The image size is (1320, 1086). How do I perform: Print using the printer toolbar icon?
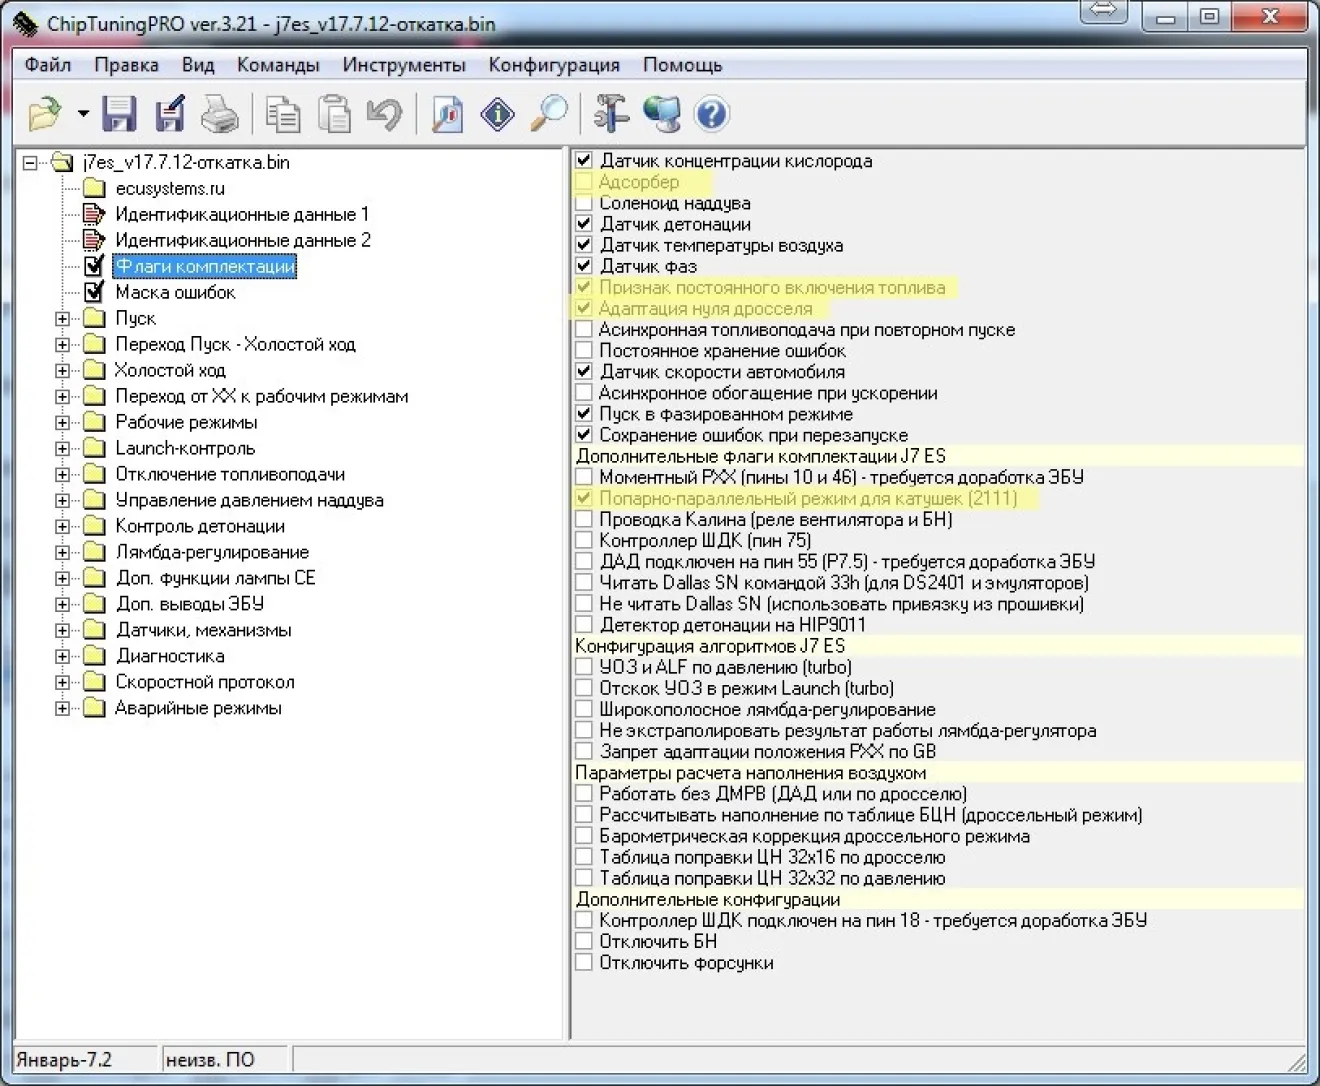click(220, 114)
